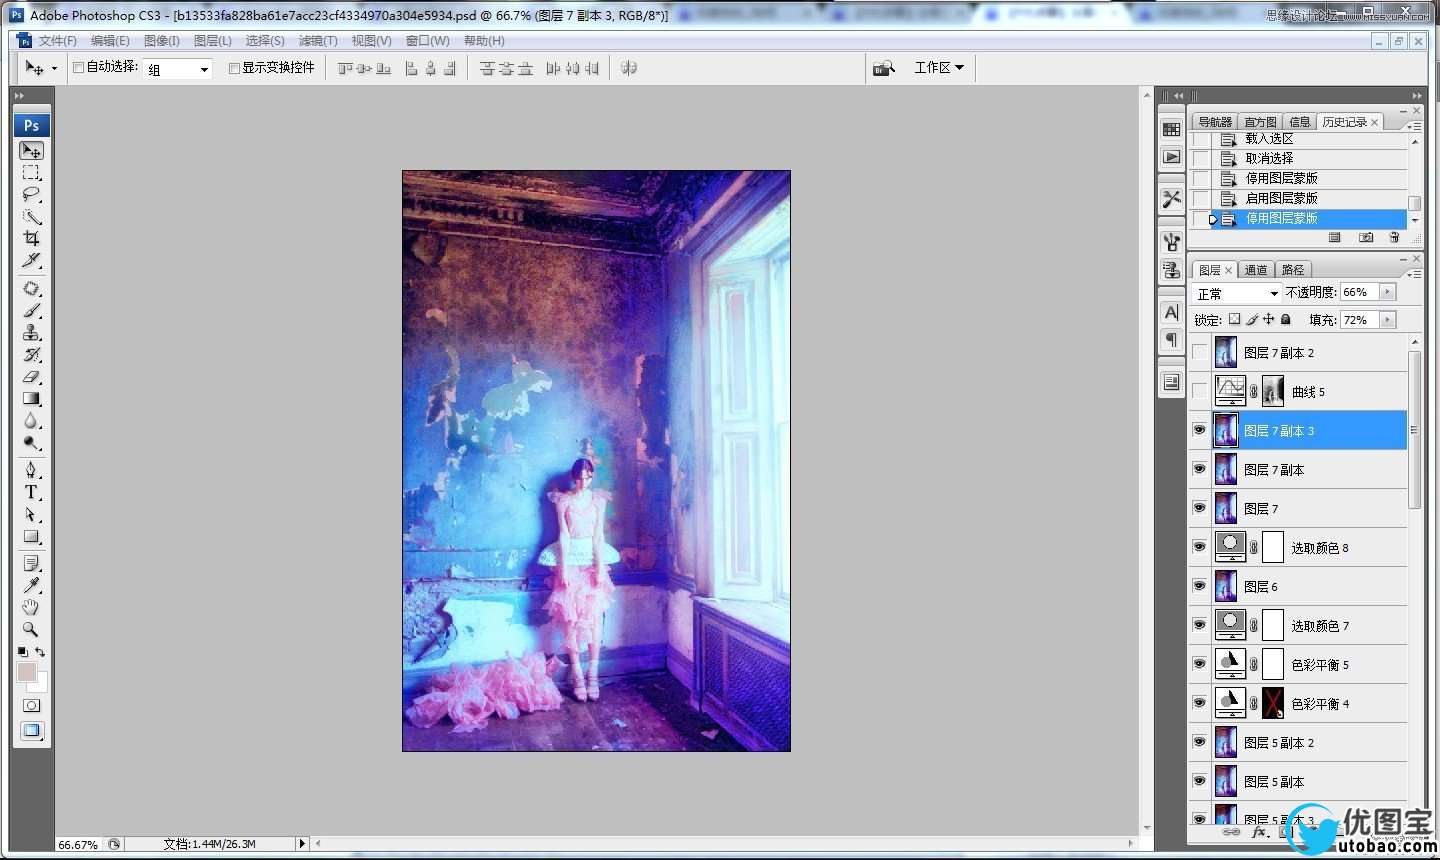Select the Slice tool

click(32, 261)
